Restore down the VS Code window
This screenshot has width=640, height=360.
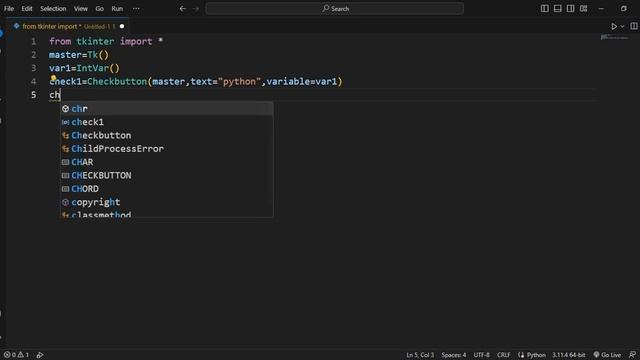coord(624,9)
